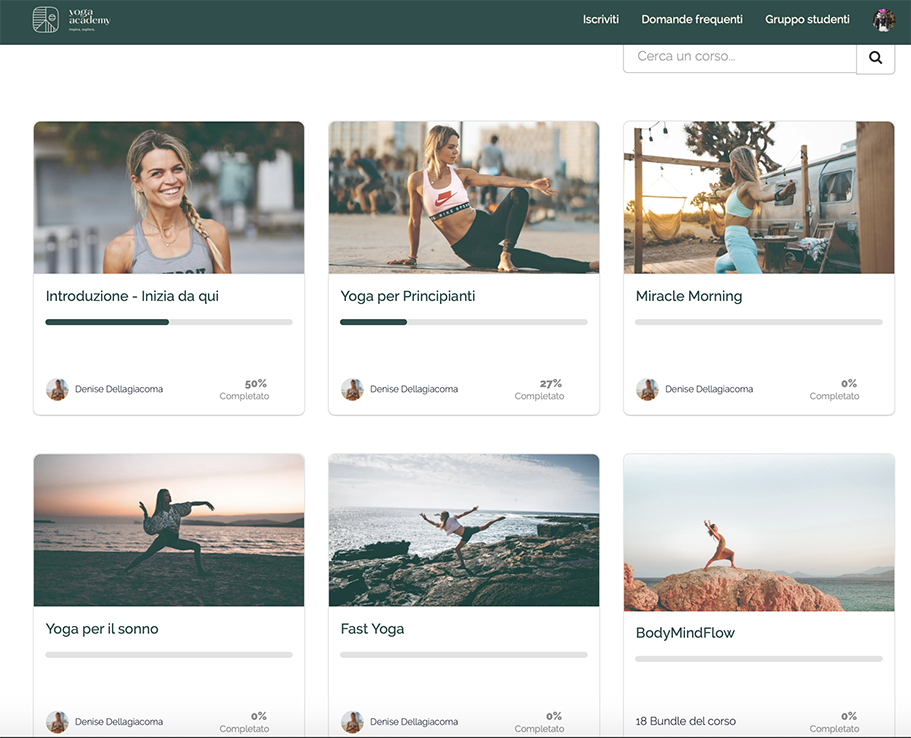The width and height of the screenshot is (911, 738).
Task: Click the Fast Yoga course thumbnail image
Action: [463, 530]
